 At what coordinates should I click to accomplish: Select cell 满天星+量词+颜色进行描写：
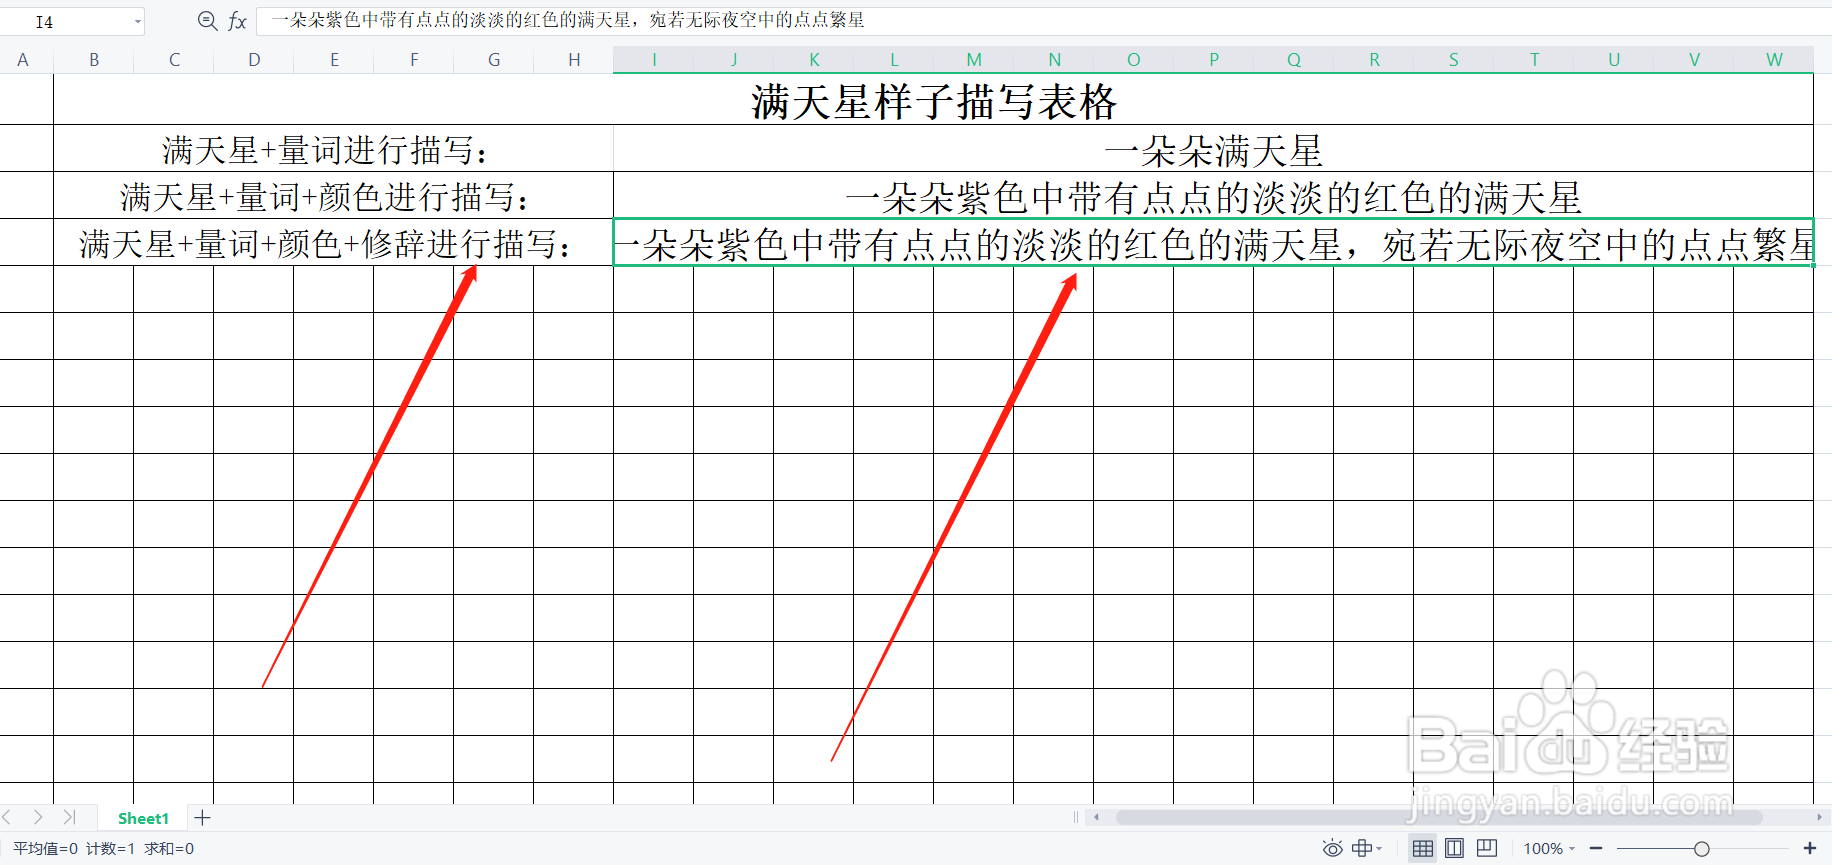click(333, 196)
